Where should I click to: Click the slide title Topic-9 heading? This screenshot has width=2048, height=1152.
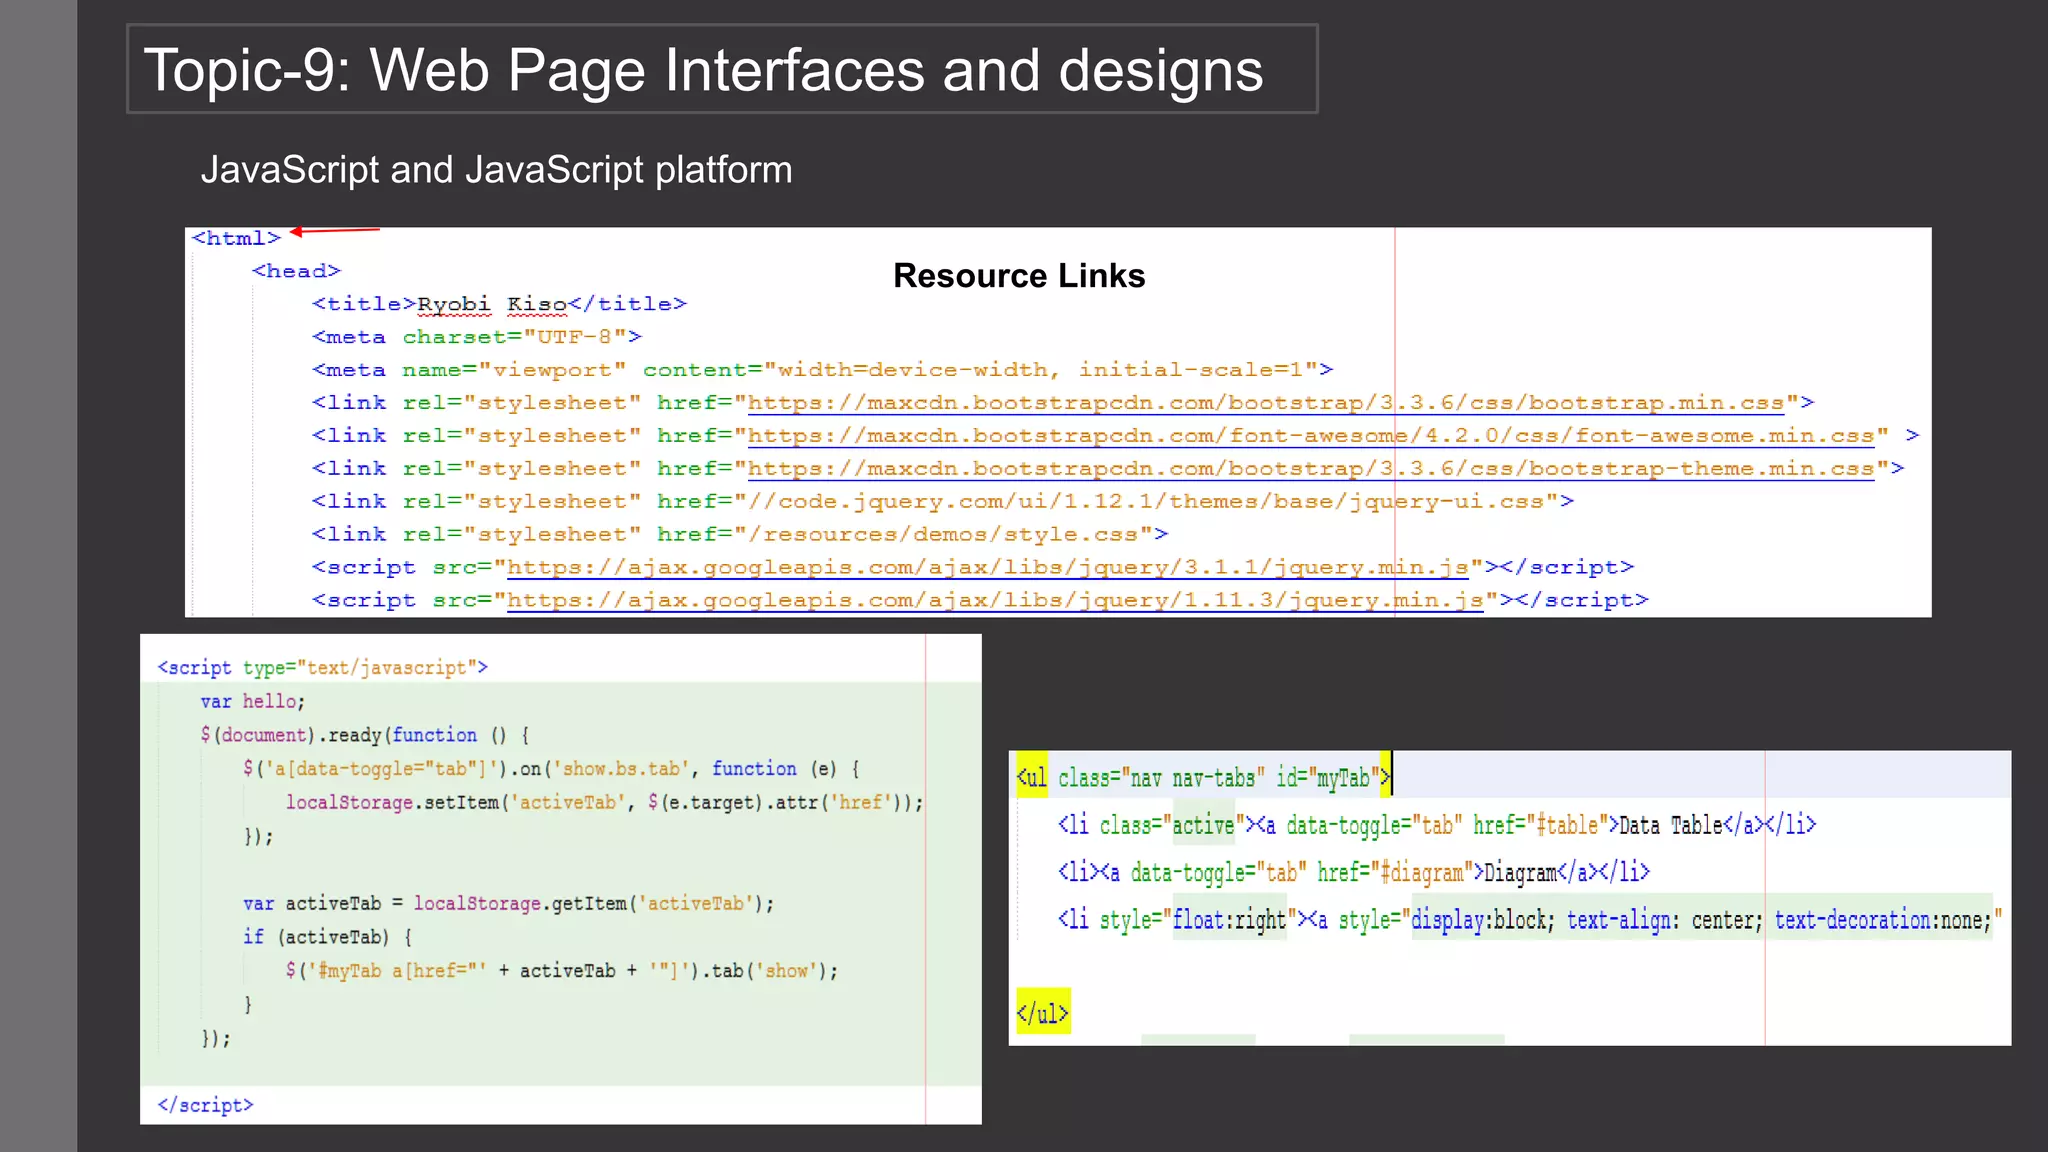tap(703, 70)
